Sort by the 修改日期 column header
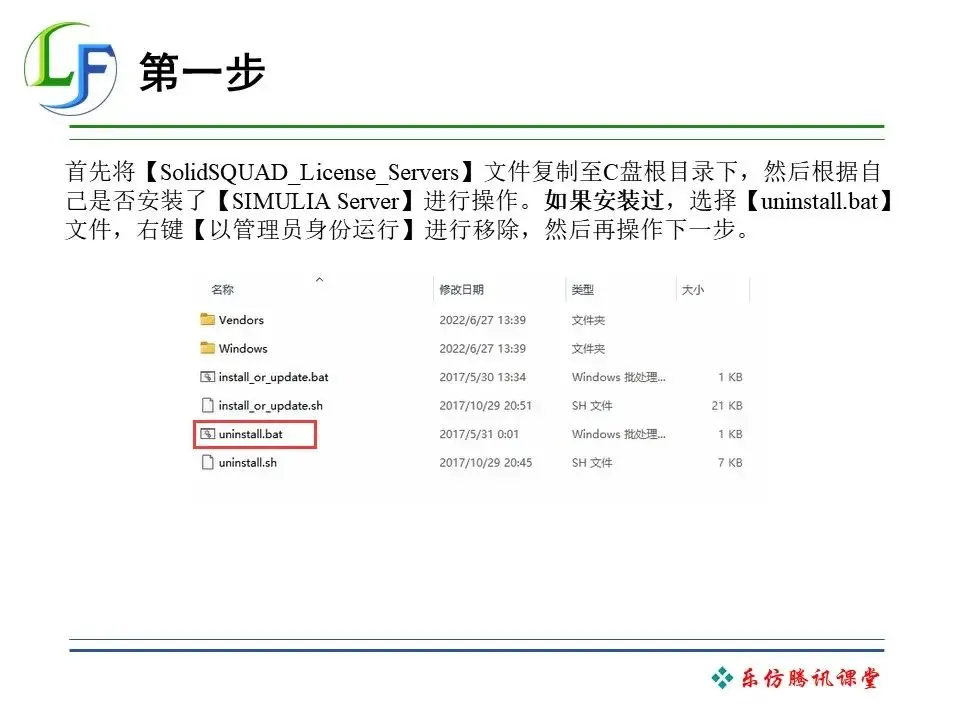 [x=462, y=290]
